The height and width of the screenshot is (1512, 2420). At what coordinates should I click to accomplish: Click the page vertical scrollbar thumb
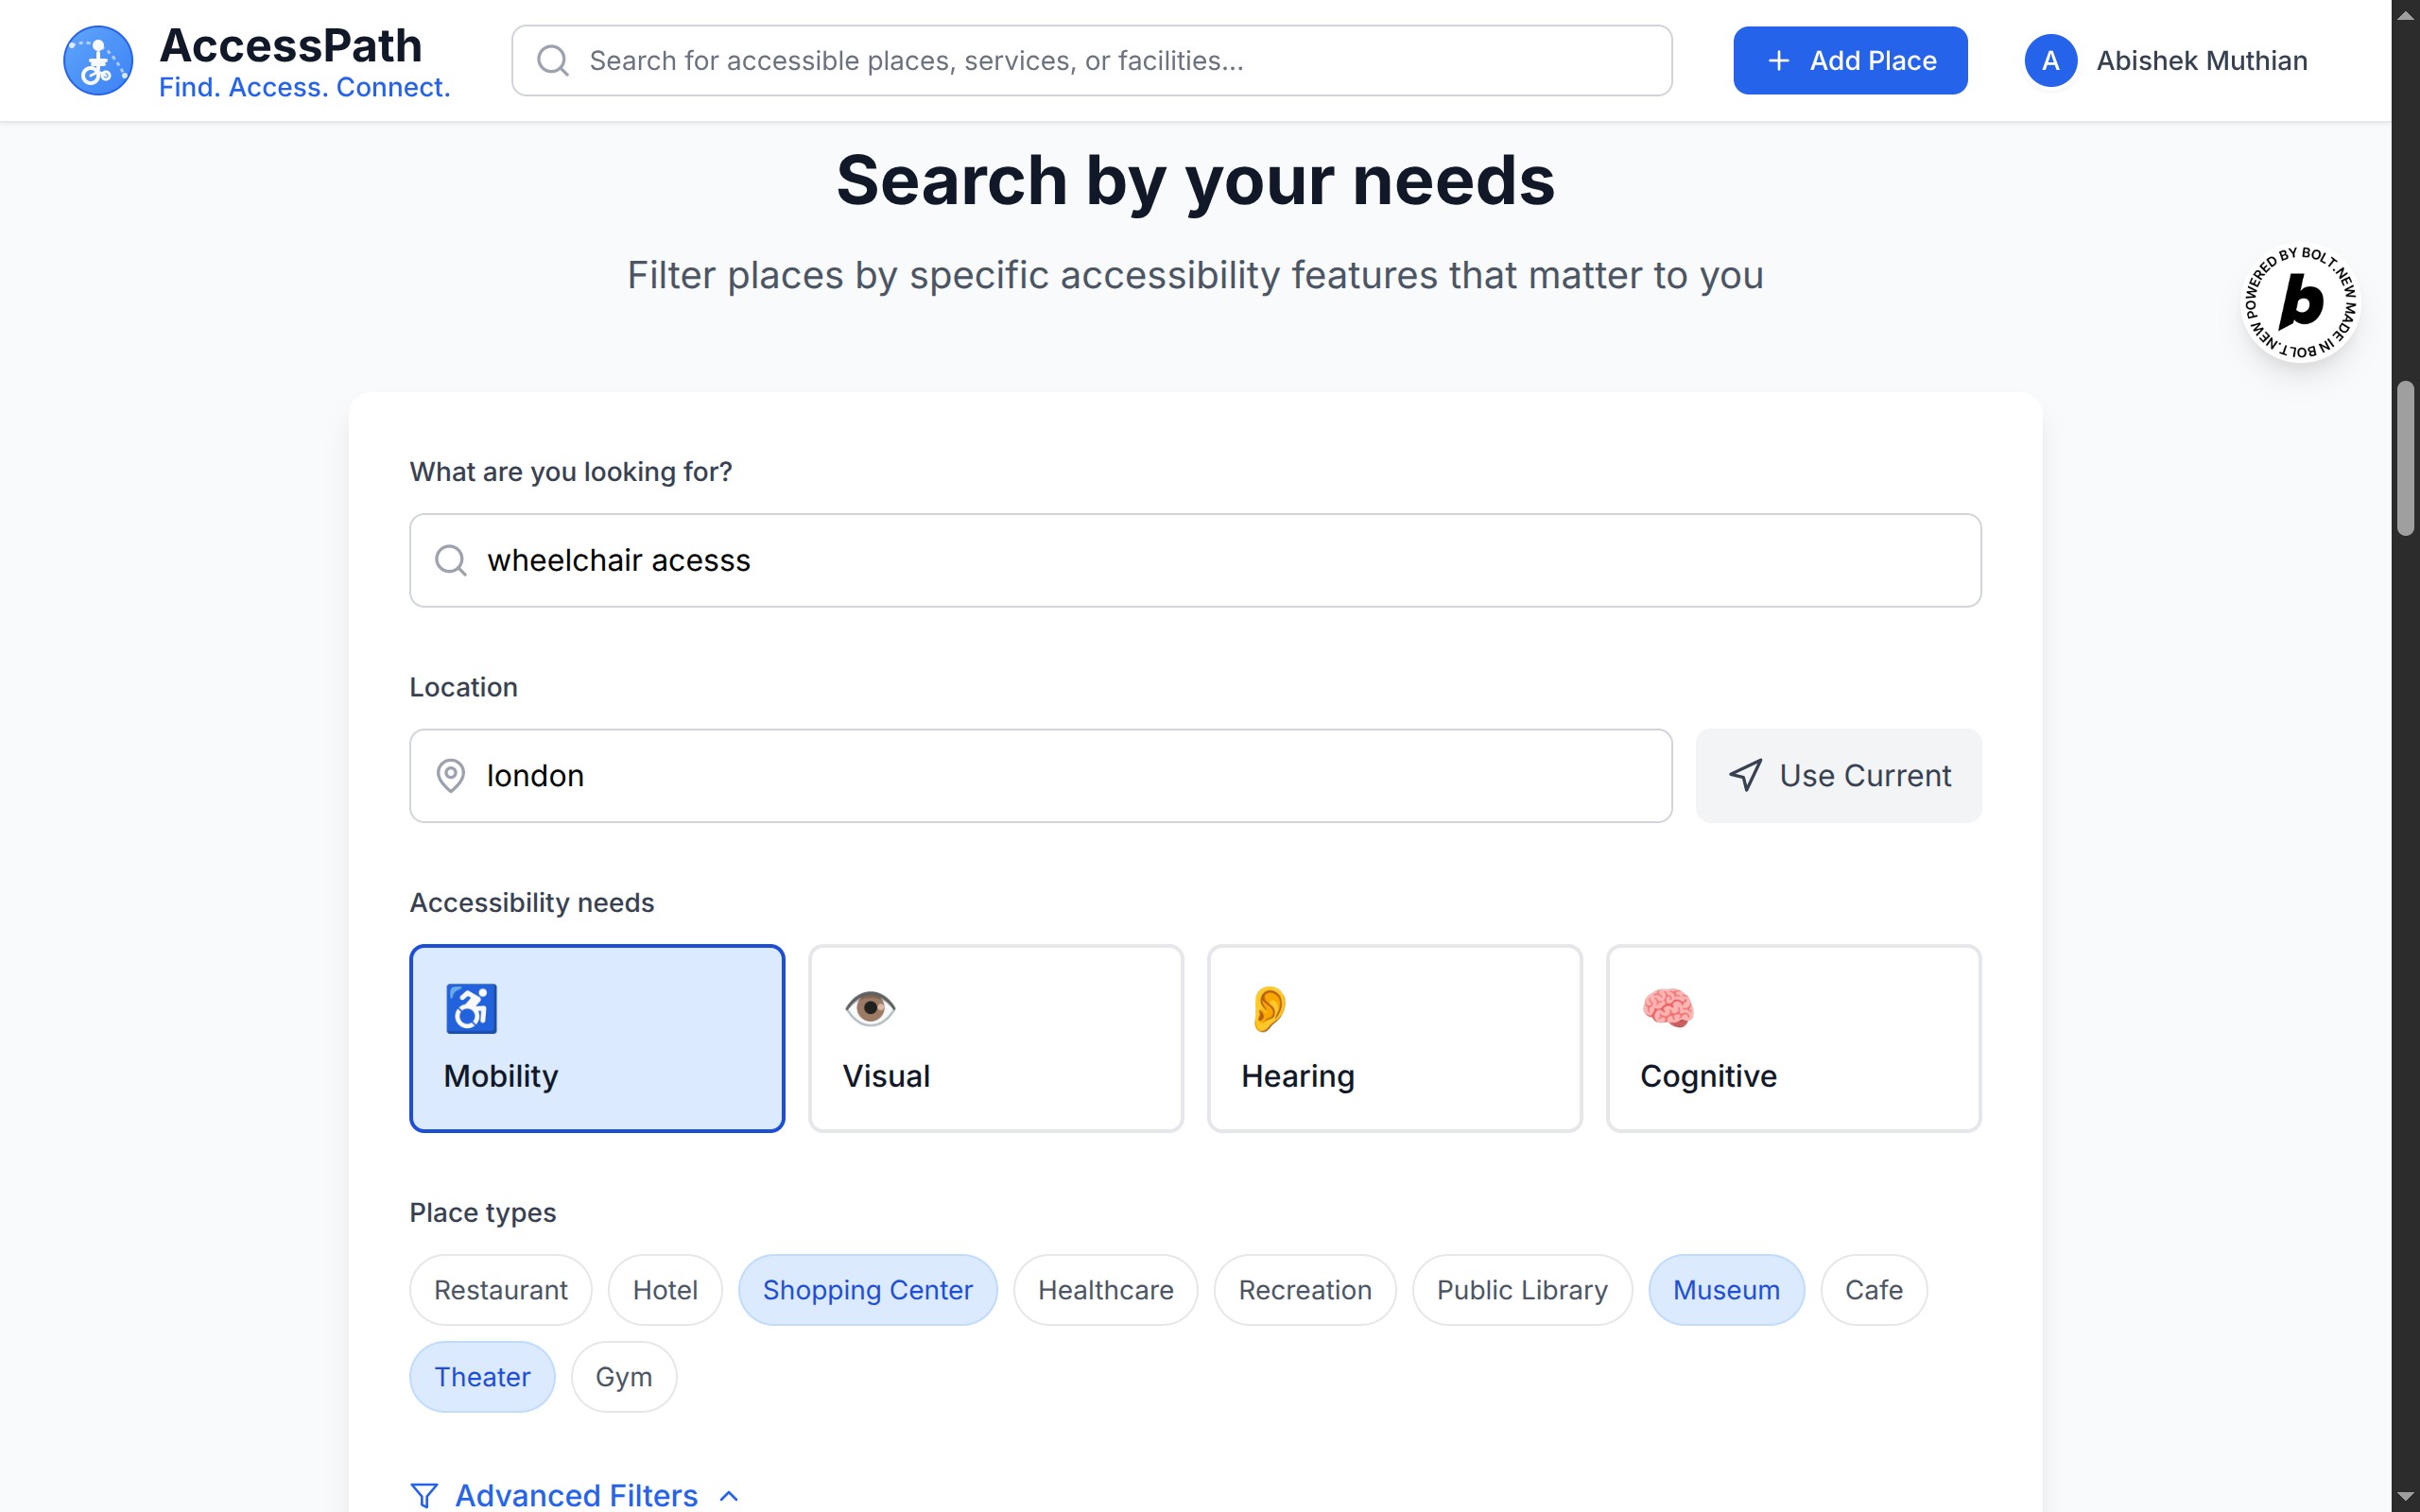(2405, 459)
